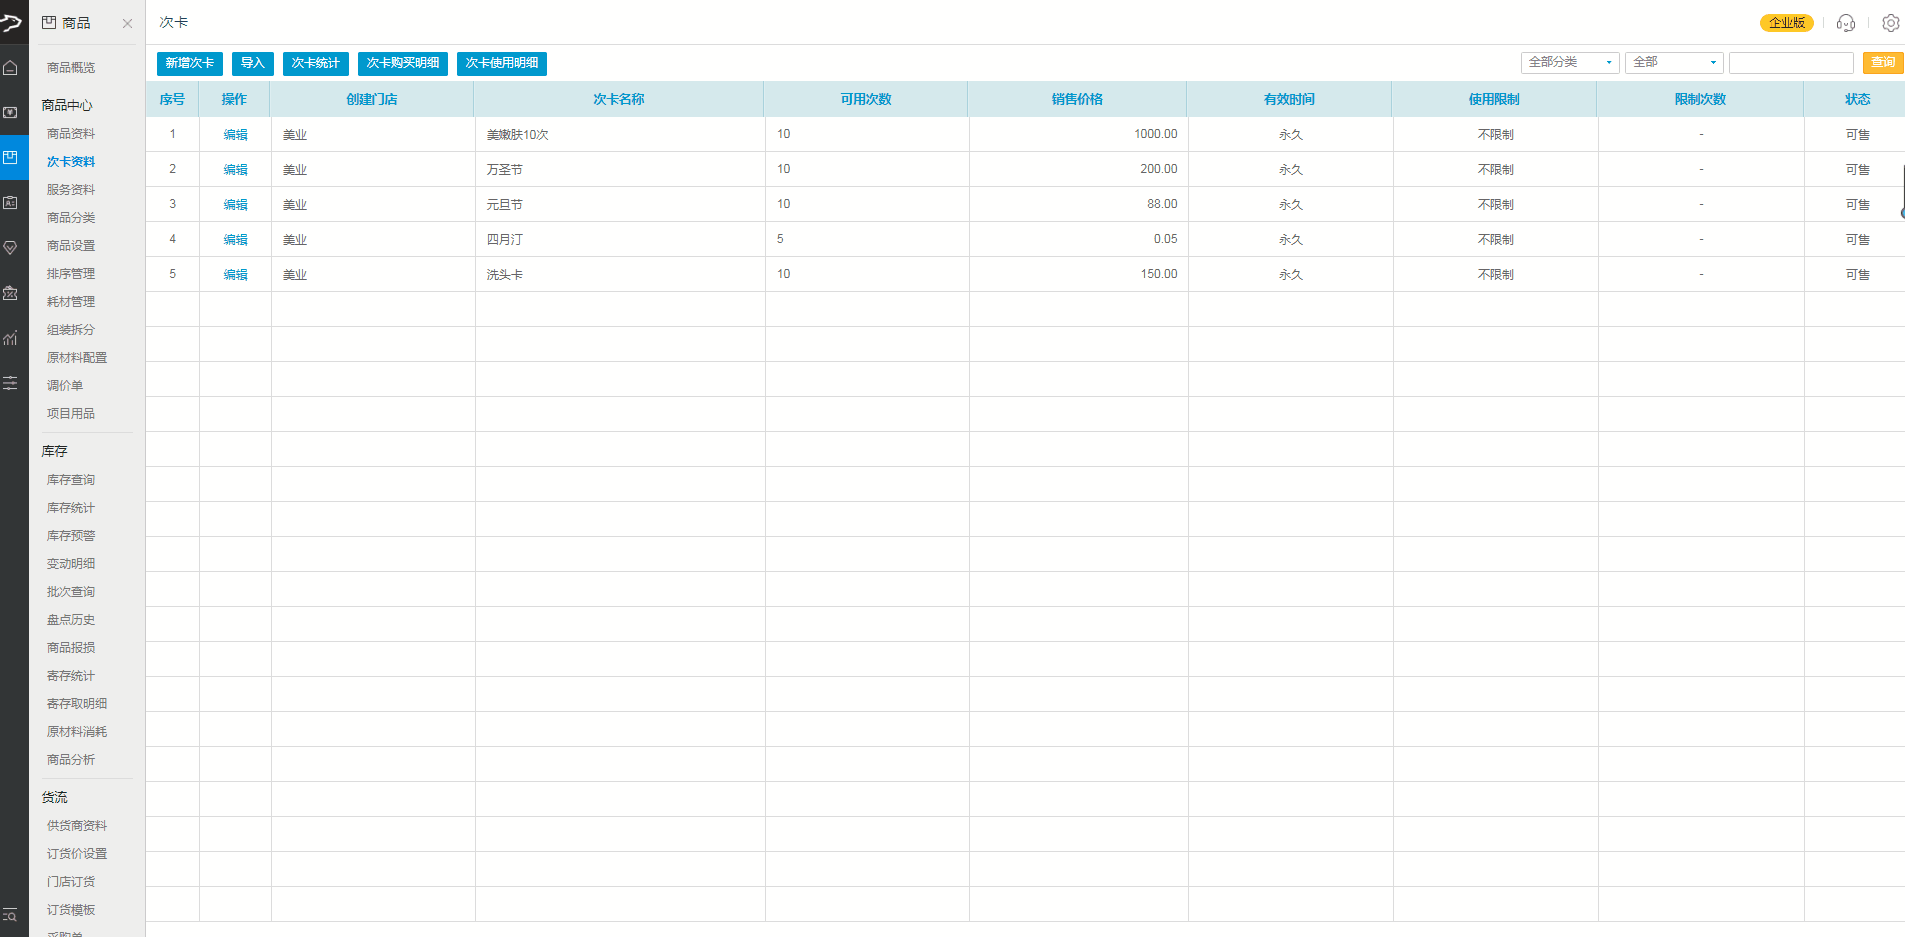Click the orange 查询 button

pyautogui.click(x=1883, y=63)
